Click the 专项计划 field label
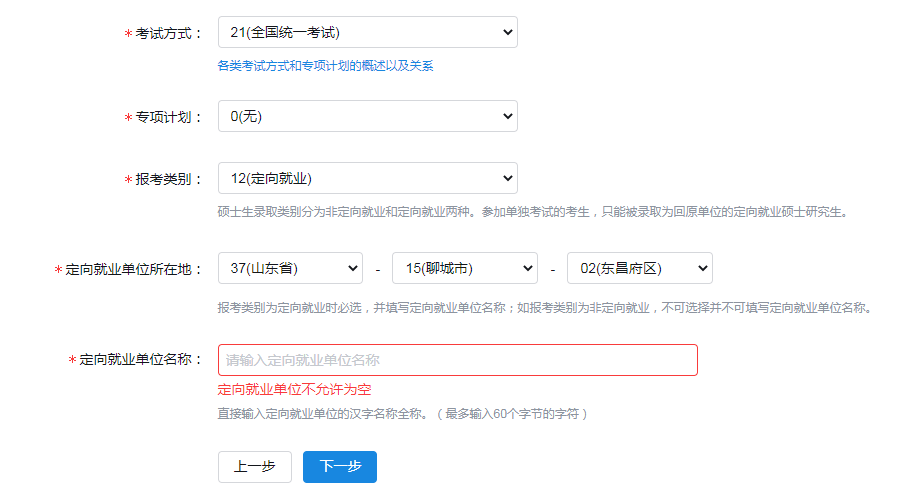The height and width of the screenshot is (487, 909). click(163, 118)
